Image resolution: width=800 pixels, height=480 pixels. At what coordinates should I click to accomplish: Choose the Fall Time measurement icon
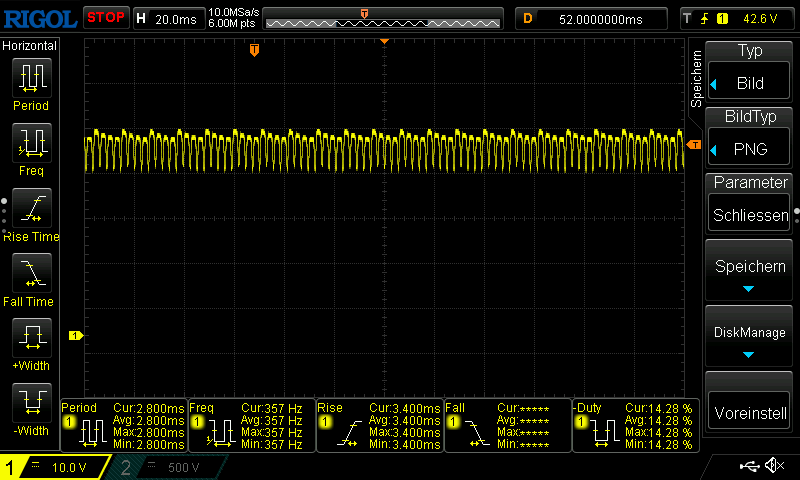point(30,272)
